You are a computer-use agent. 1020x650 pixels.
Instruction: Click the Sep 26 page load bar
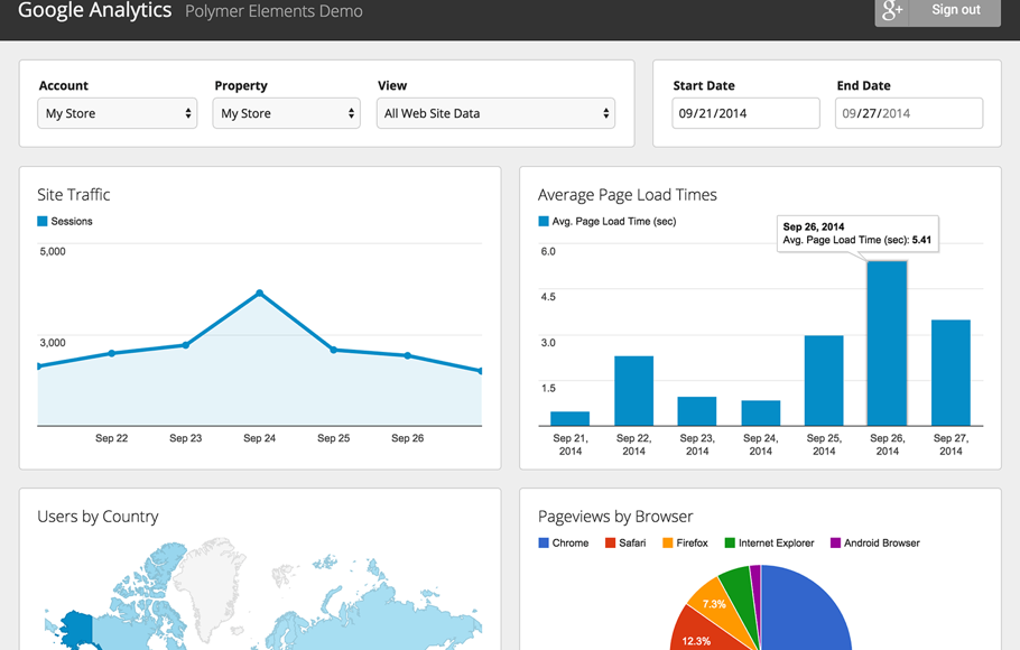(887, 344)
